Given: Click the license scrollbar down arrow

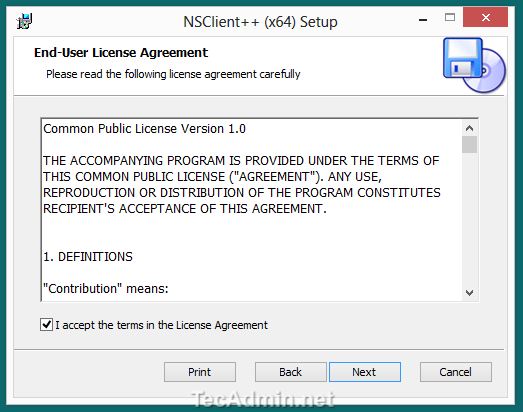Looking at the screenshot, I should pos(469,293).
